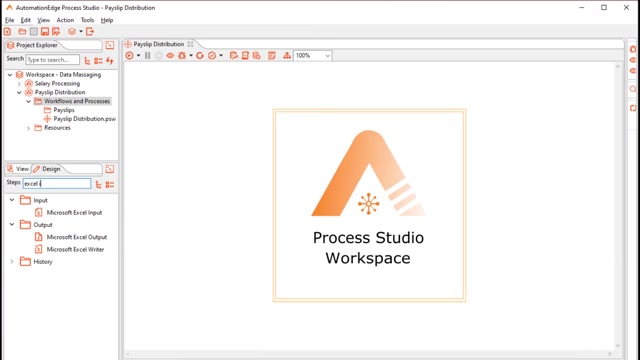Click the Run workflow play icon
Viewport: 640px width, 360px height.
click(129, 56)
